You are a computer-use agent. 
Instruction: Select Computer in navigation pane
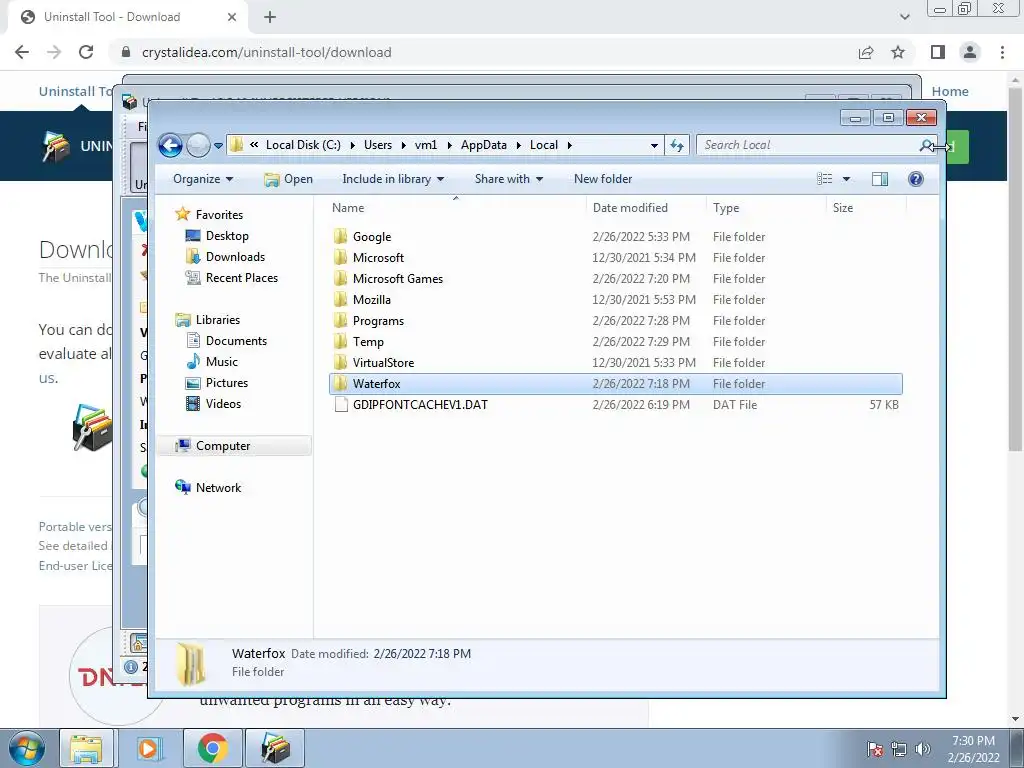click(223, 446)
